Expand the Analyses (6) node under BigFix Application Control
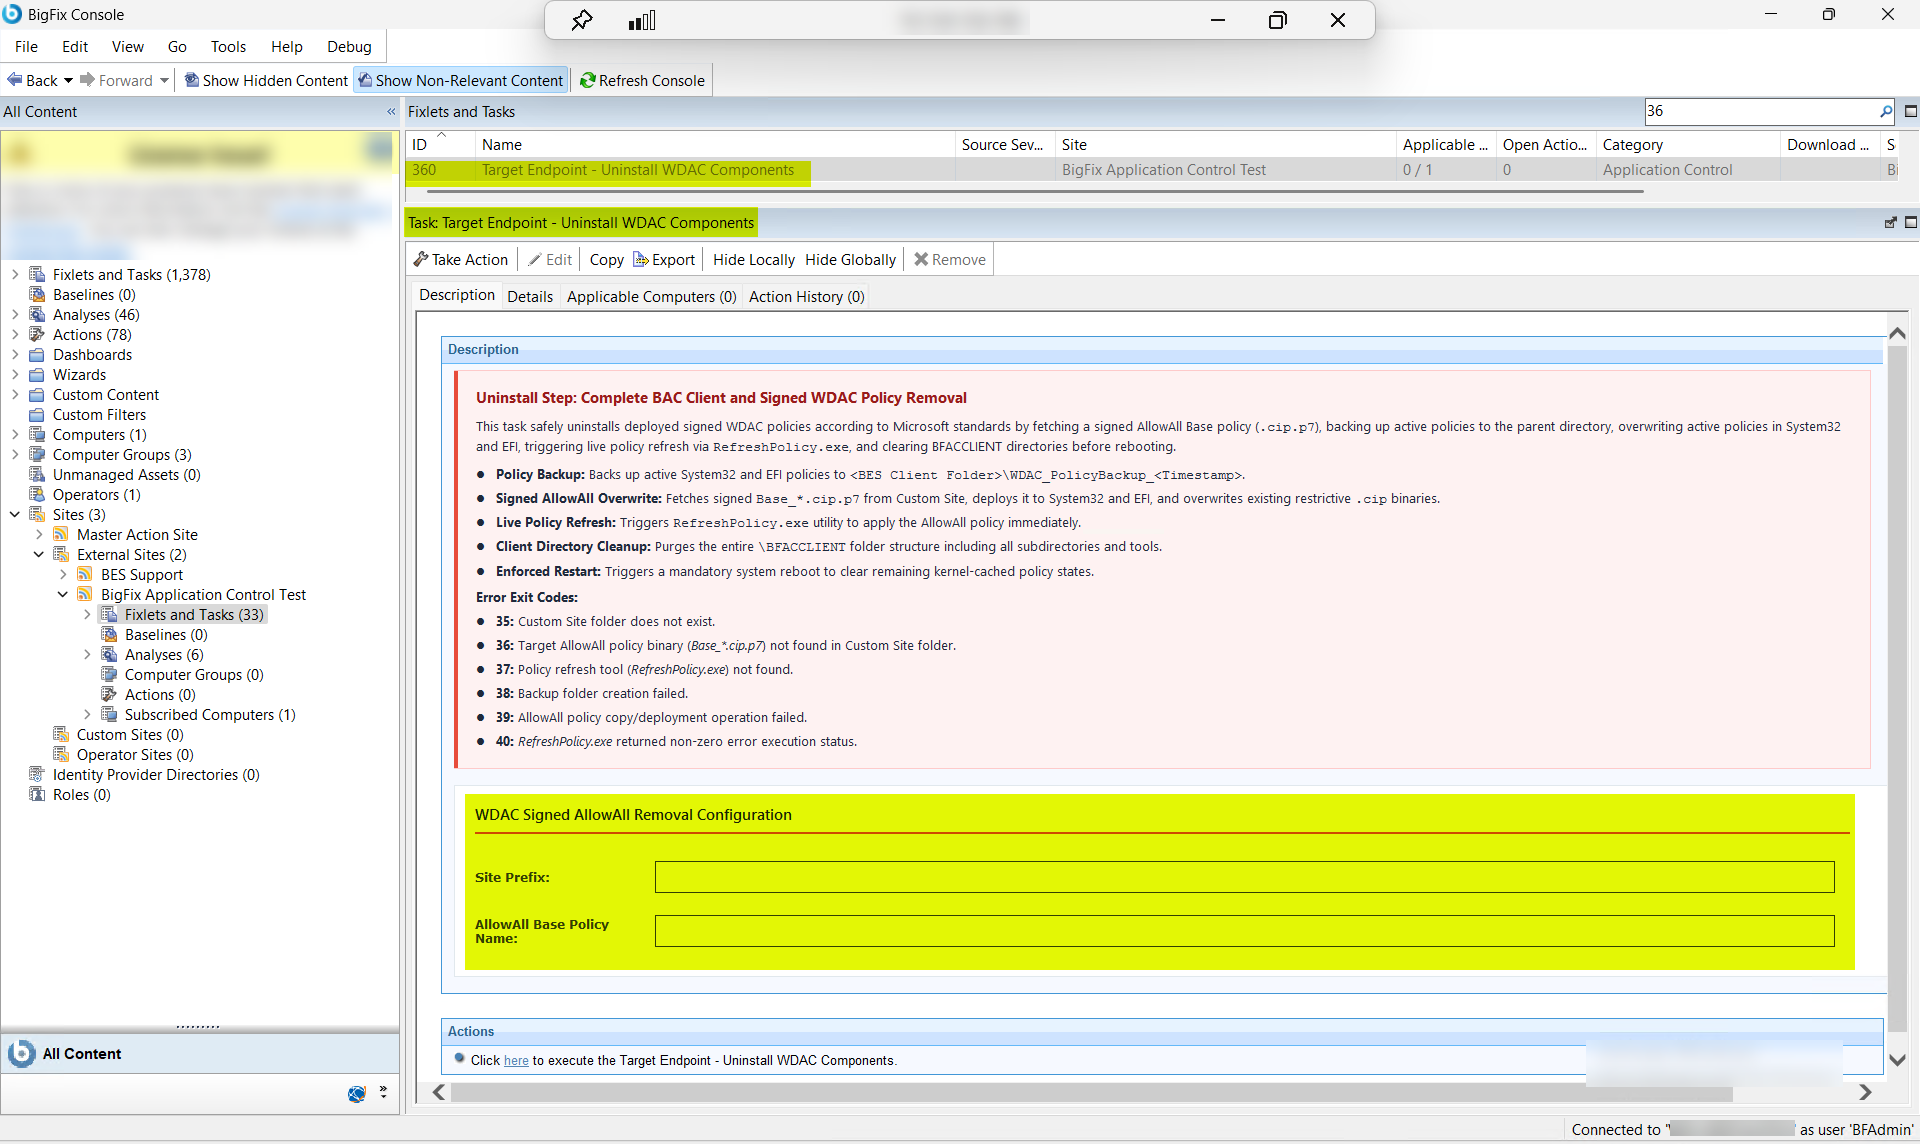 (x=87, y=655)
